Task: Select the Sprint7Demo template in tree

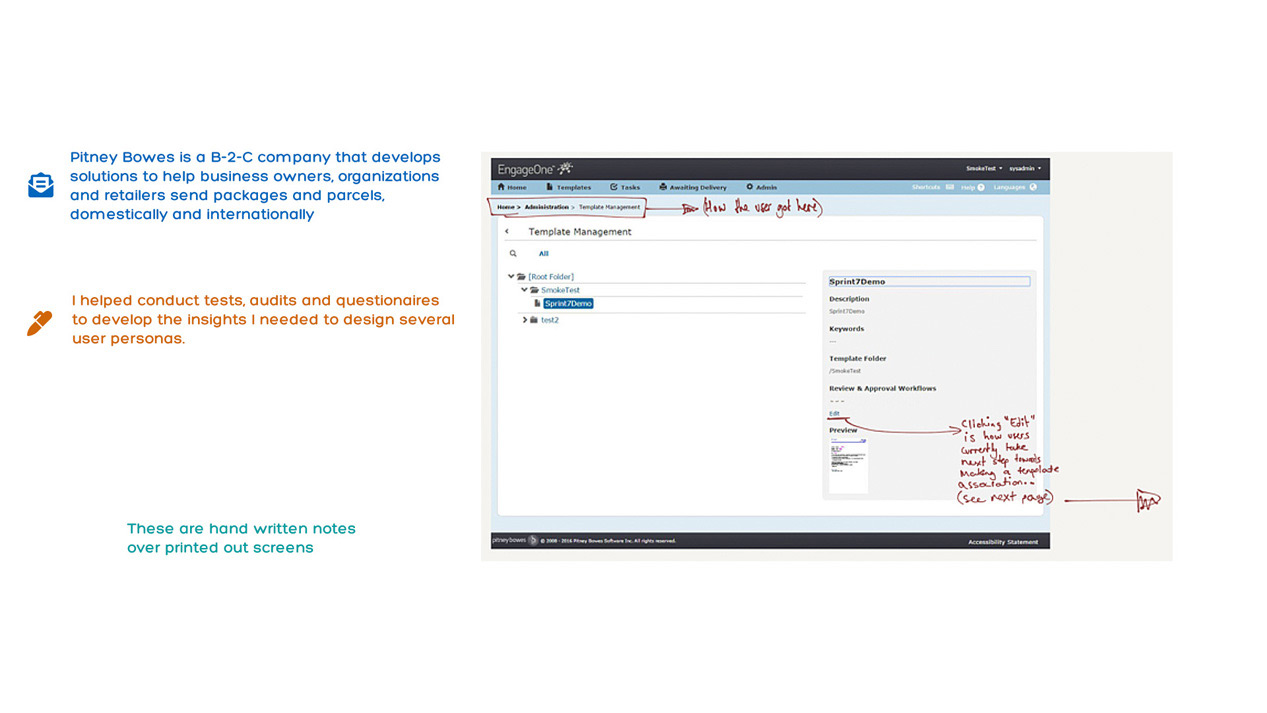Action: tap(567, 304)
